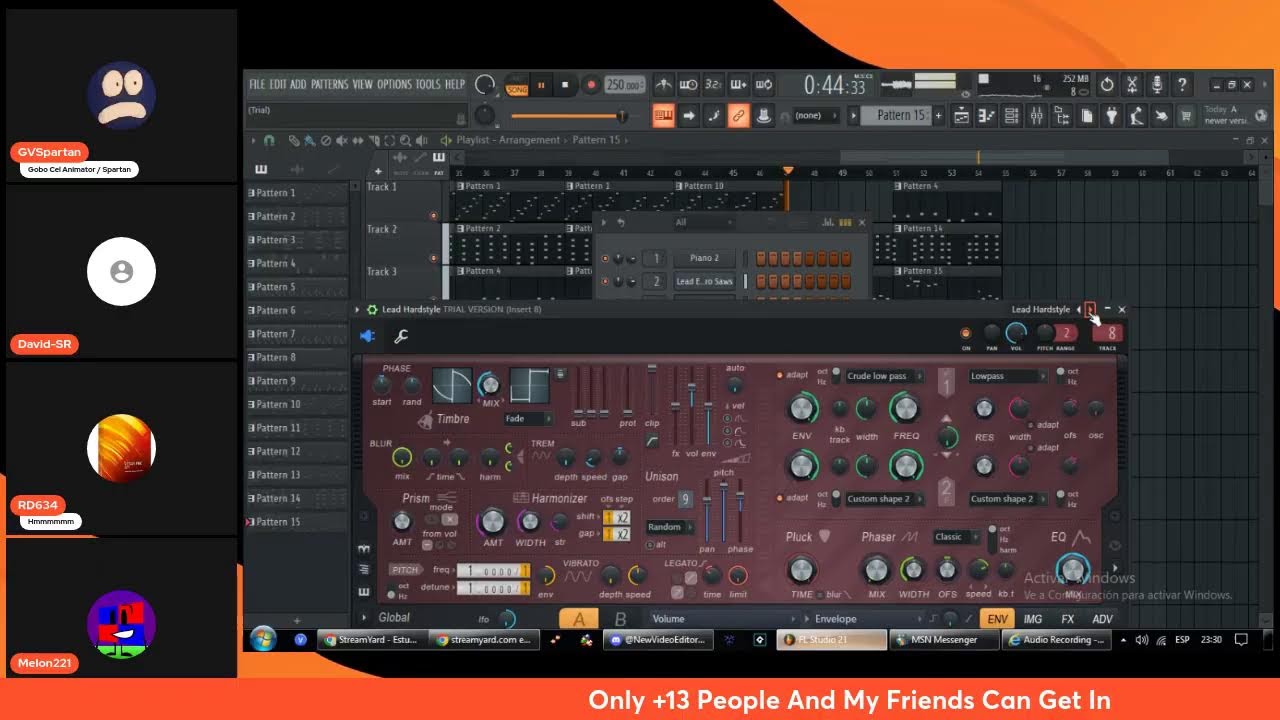The width and height of the screenshot is (1280, 720).
Task: Toggle the plugin ON LED
Action: [x=965, y=333]
